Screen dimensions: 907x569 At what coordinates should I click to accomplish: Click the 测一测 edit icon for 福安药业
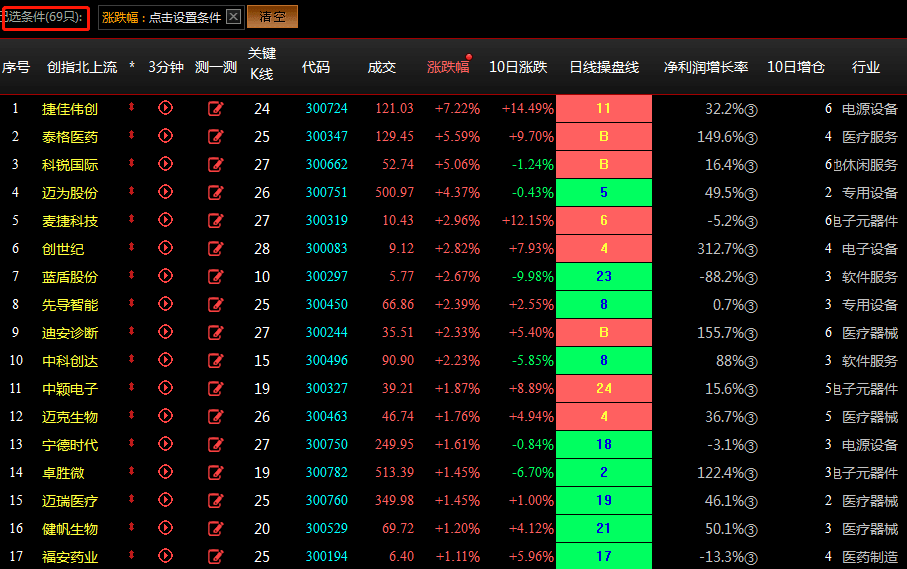click(x=216, y=556)
